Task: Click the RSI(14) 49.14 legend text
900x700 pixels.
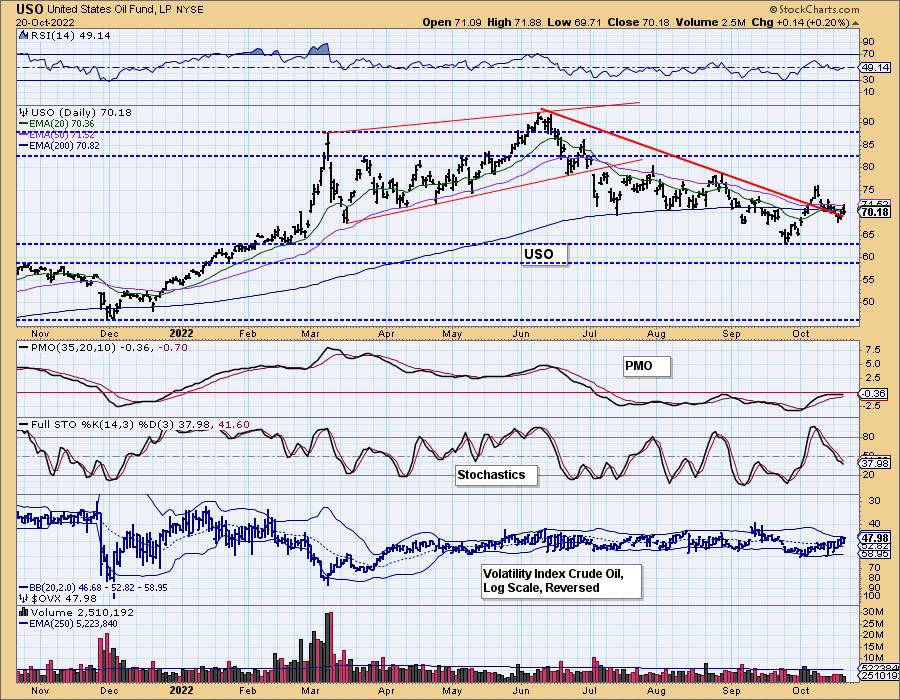Action: tap(71, 35)
